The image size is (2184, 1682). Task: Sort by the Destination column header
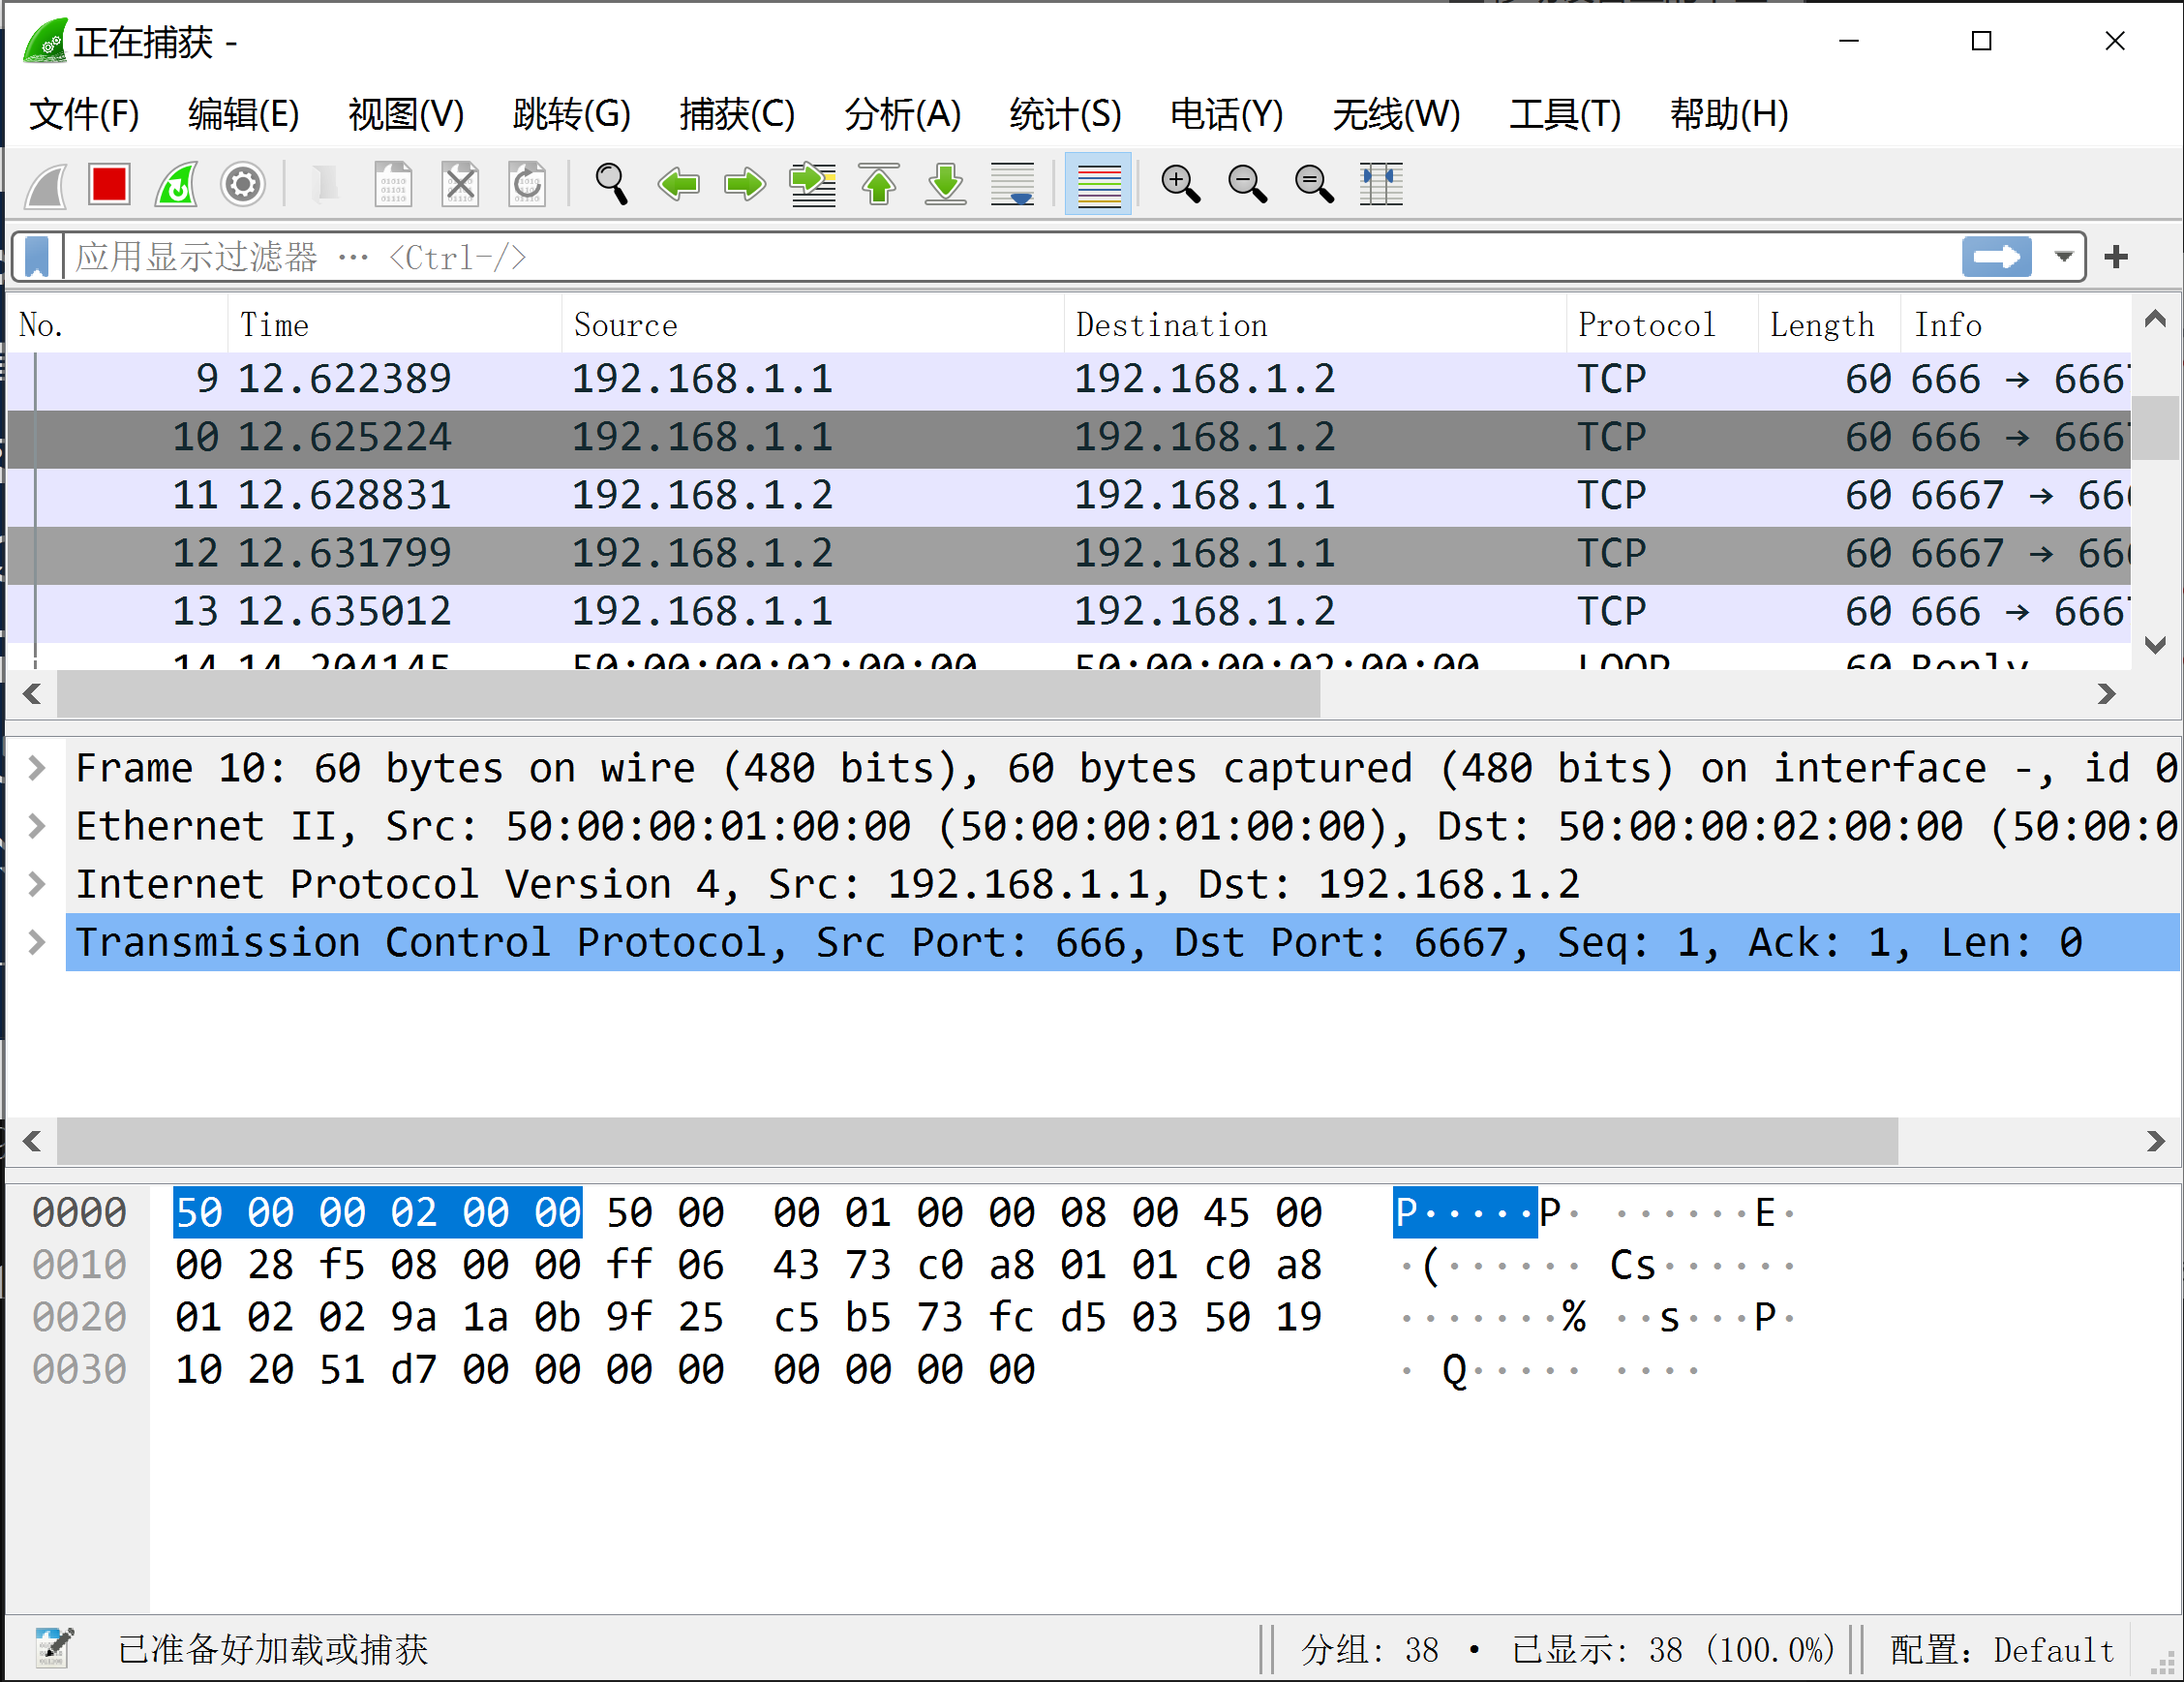1315,325
